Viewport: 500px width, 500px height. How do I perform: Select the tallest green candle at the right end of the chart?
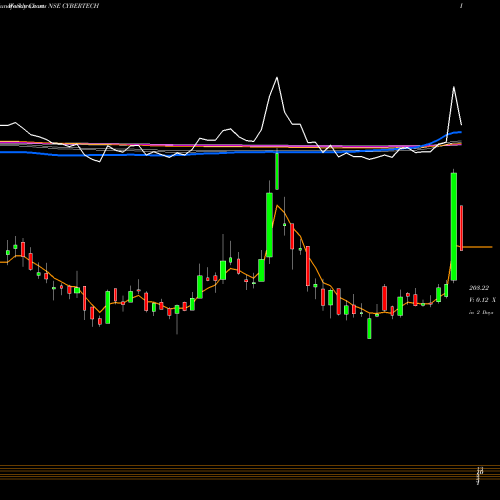tap(454, 226)
